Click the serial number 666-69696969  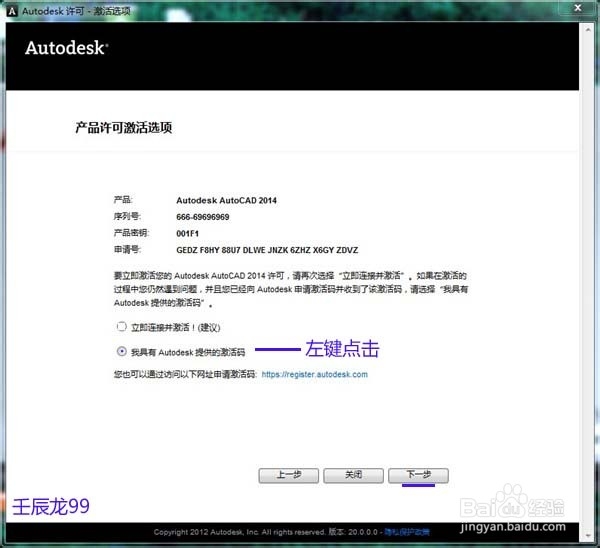(203, 217)
